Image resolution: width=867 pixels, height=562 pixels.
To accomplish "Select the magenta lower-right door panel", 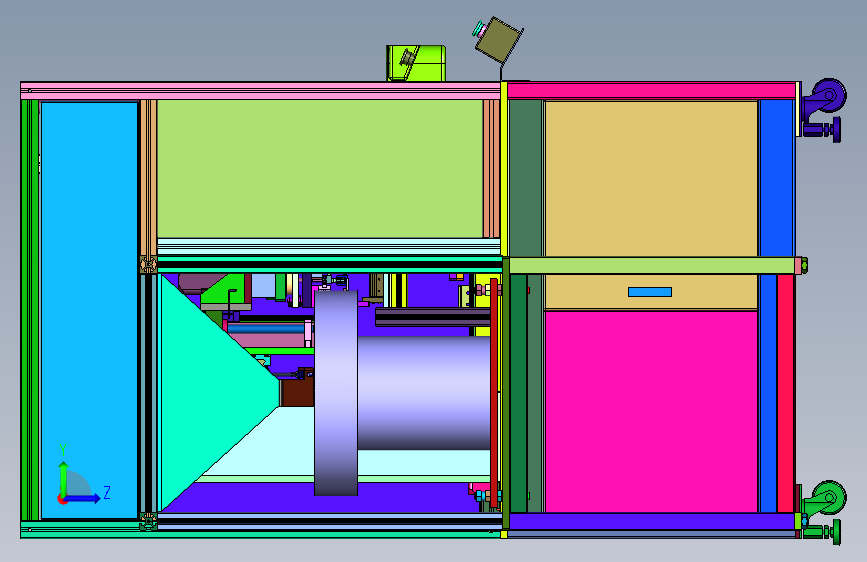I will [x=651, y=412].
